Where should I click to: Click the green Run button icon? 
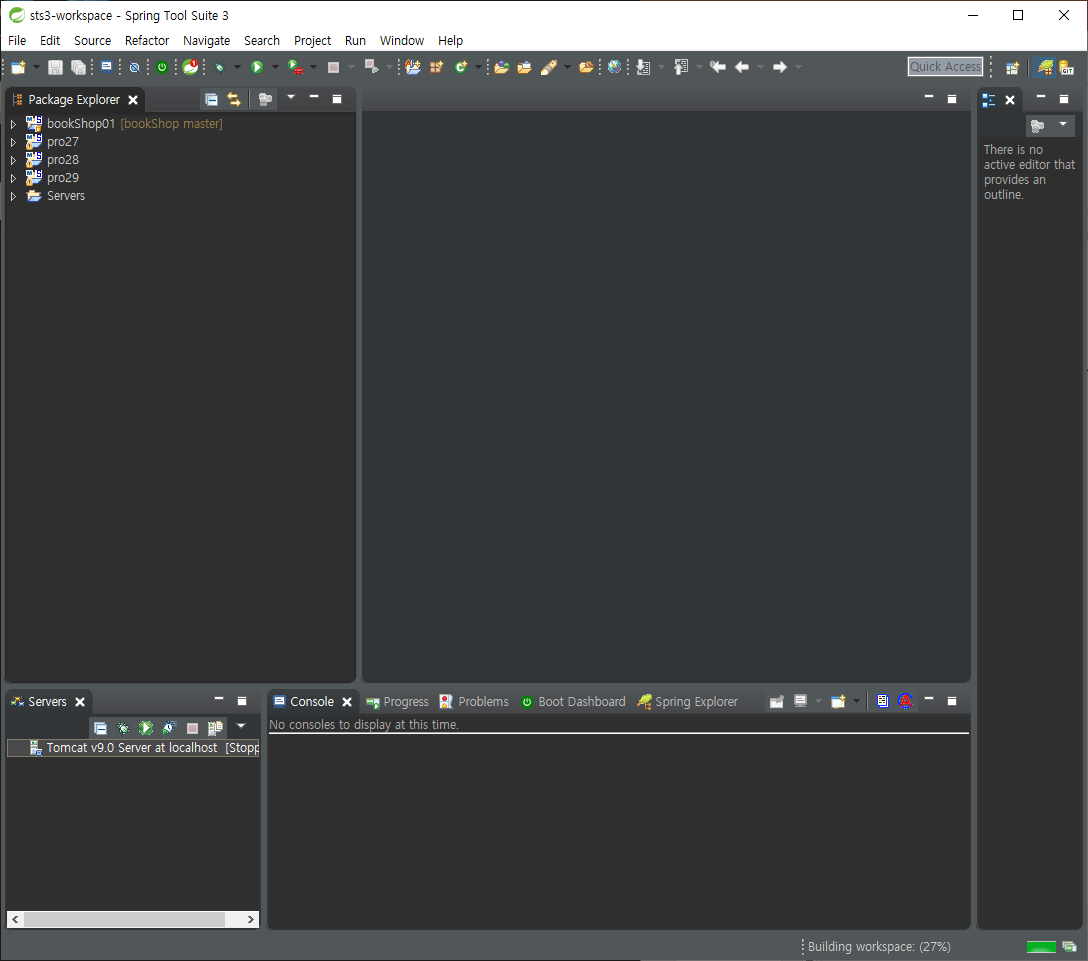(257, 67)
